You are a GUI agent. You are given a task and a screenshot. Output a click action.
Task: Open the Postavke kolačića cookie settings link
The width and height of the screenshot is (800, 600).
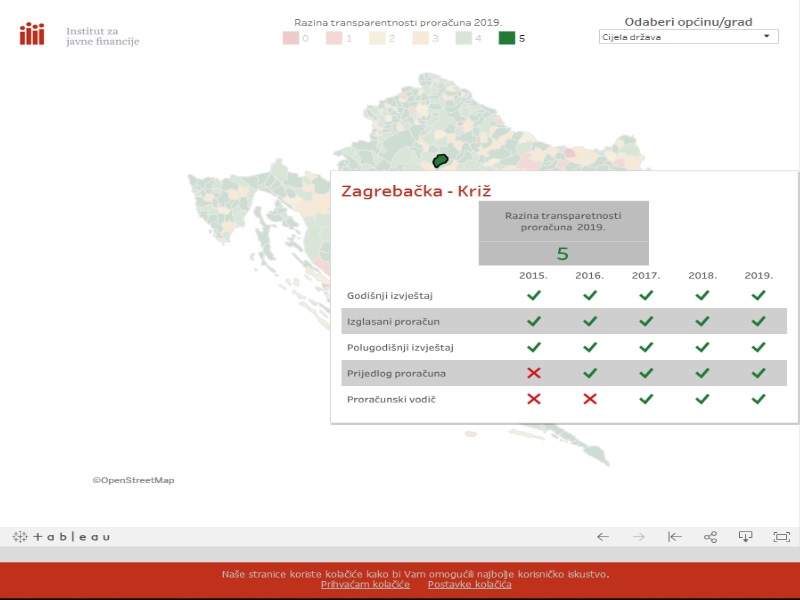pyautogui.click(x=469, y=585)
